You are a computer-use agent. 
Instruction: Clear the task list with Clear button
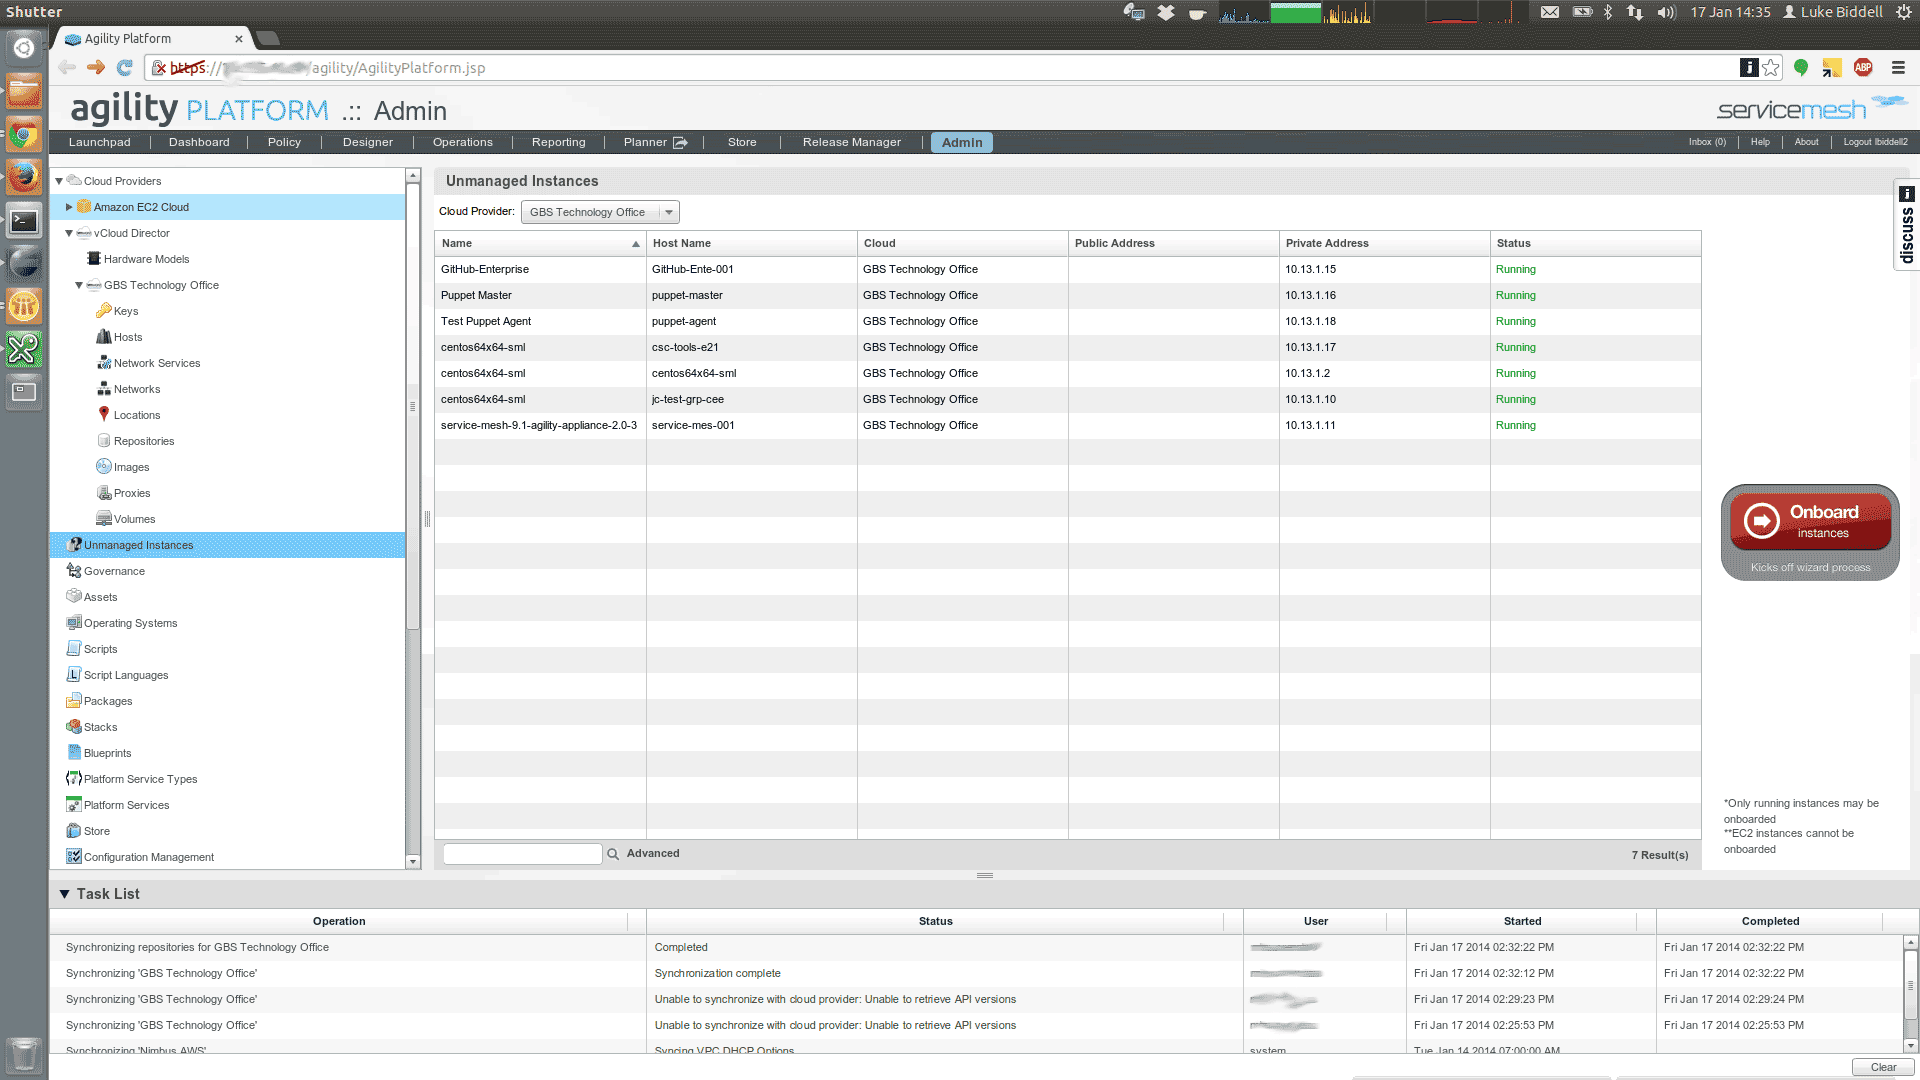[1884, 1067]
